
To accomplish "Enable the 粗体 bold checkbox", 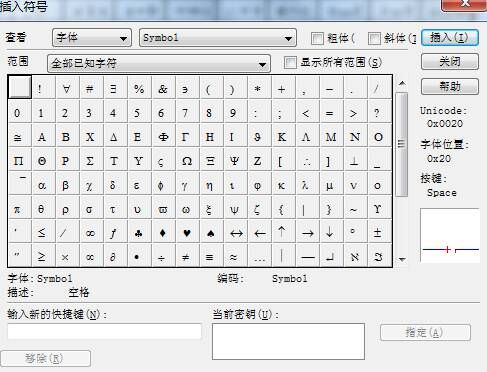I will point(317,38).
